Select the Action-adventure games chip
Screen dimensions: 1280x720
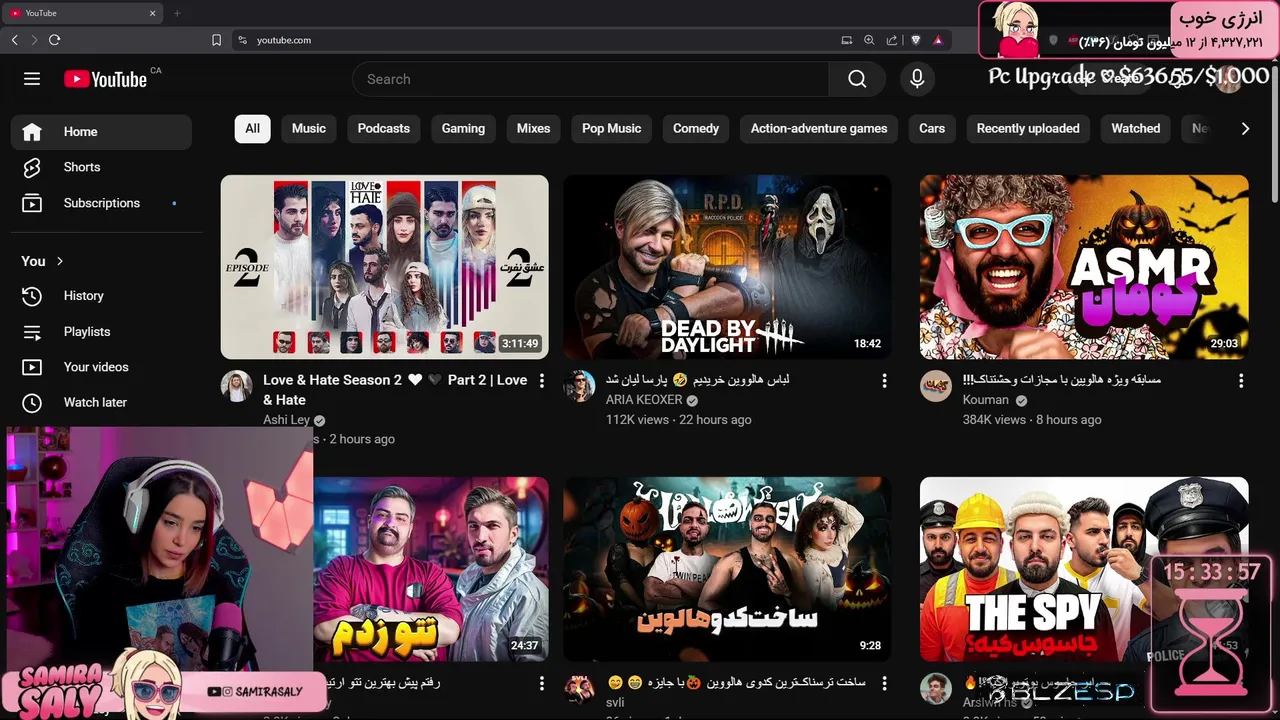tap(819, 128)
